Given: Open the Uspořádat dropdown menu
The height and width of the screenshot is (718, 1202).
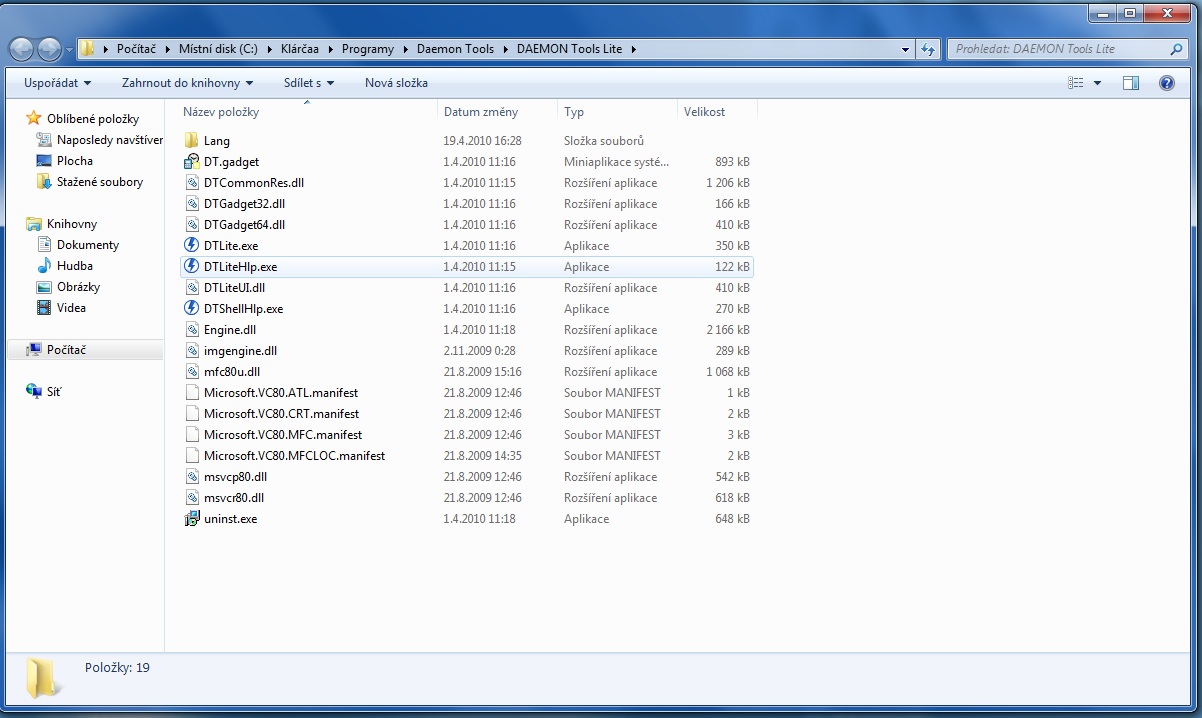Looking at the screenshot, I should pyautogui.click(x=57, y=83).
